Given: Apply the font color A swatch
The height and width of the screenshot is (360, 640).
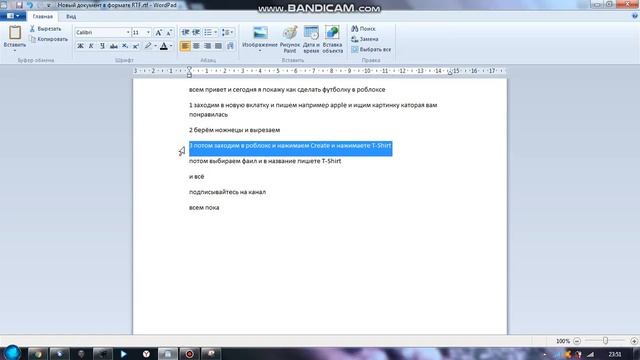Looking at the screenshot, I should tap(164, 46).
